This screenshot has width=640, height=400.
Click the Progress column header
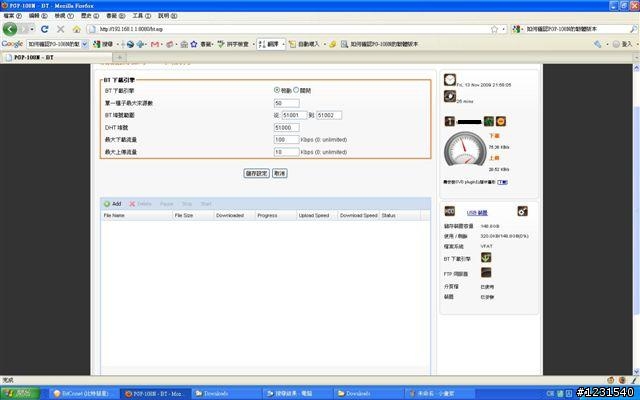pos(276,216)
